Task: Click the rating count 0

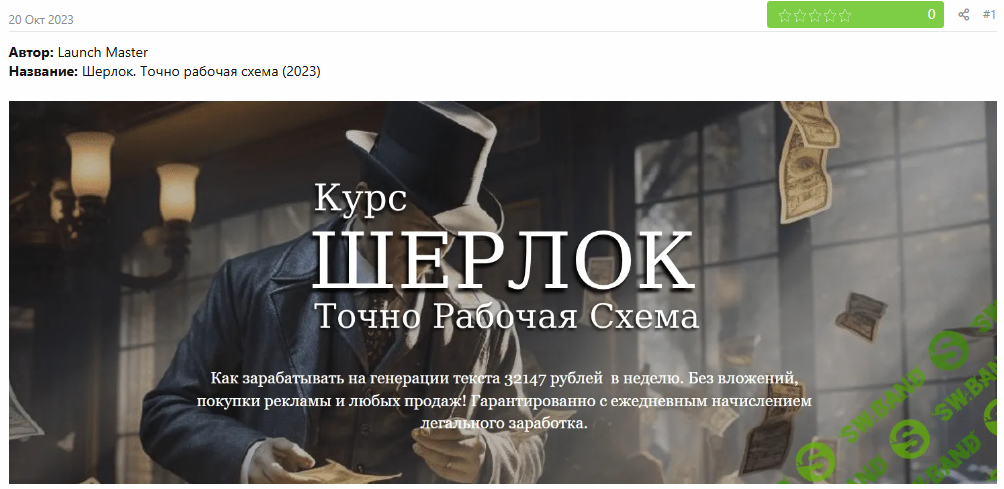Action: 932,15
